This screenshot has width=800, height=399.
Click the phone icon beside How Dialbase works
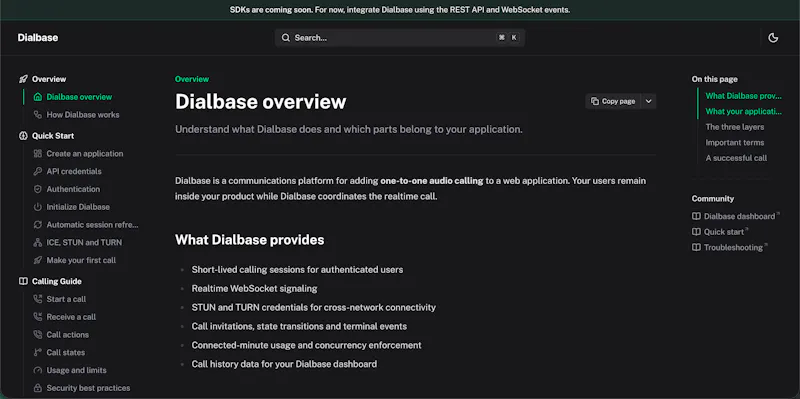tap(38, 115)
